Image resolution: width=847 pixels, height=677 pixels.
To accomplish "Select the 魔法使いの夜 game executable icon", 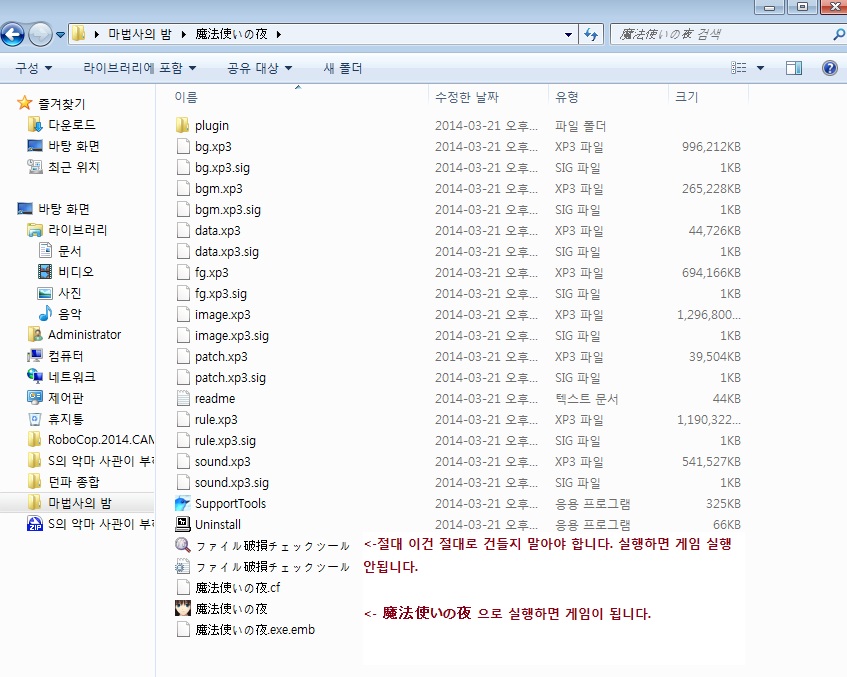I will [x=183, y=609].
